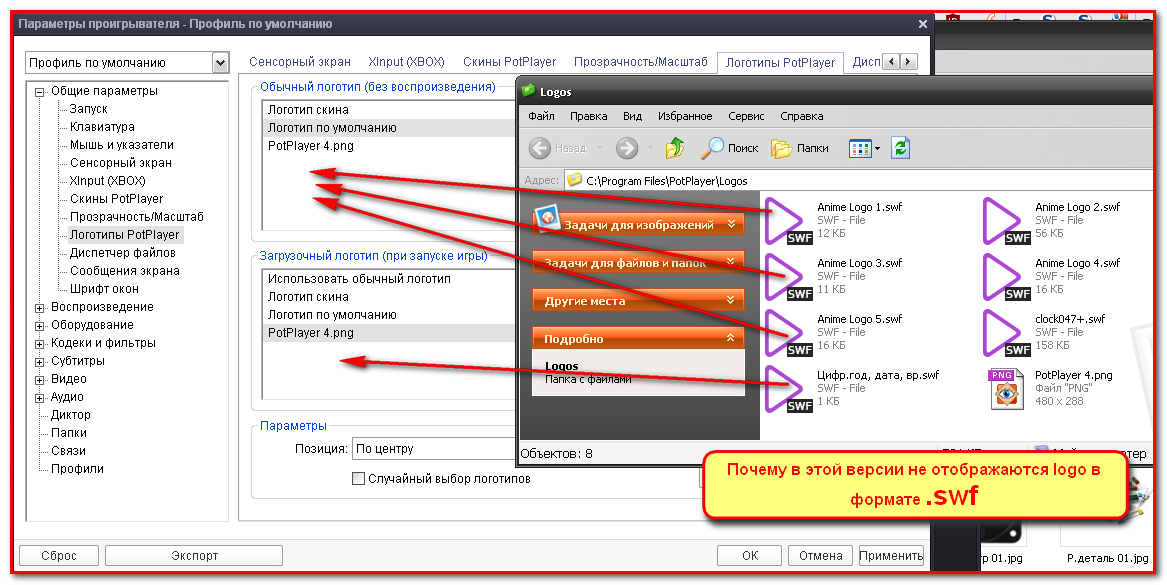The height and width of the screenshot is (585, 1167).
Task: Collapse the Общие параметры tree node
Action: (40, 92)
